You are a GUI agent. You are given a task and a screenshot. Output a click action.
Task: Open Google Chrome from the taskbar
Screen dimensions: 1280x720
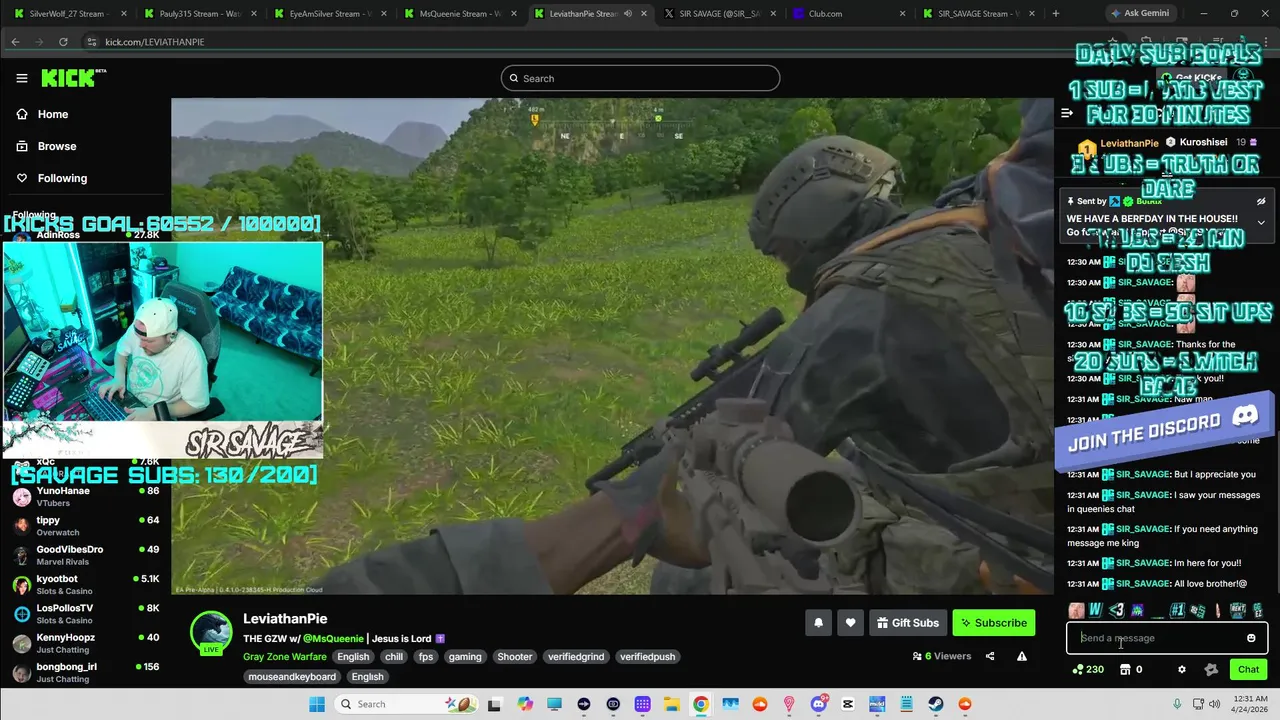point(701,704)
